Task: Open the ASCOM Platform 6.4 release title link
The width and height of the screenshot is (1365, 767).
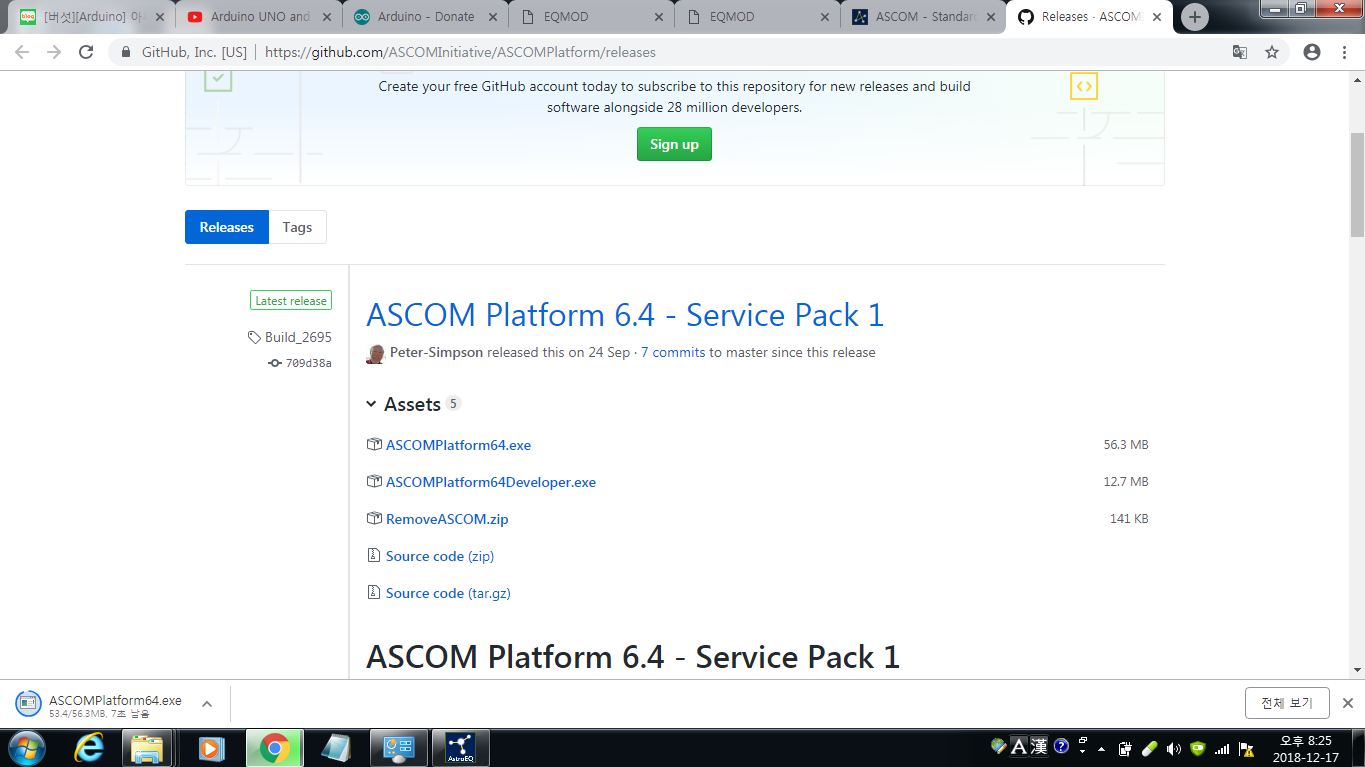Action: tap(625, 315)
